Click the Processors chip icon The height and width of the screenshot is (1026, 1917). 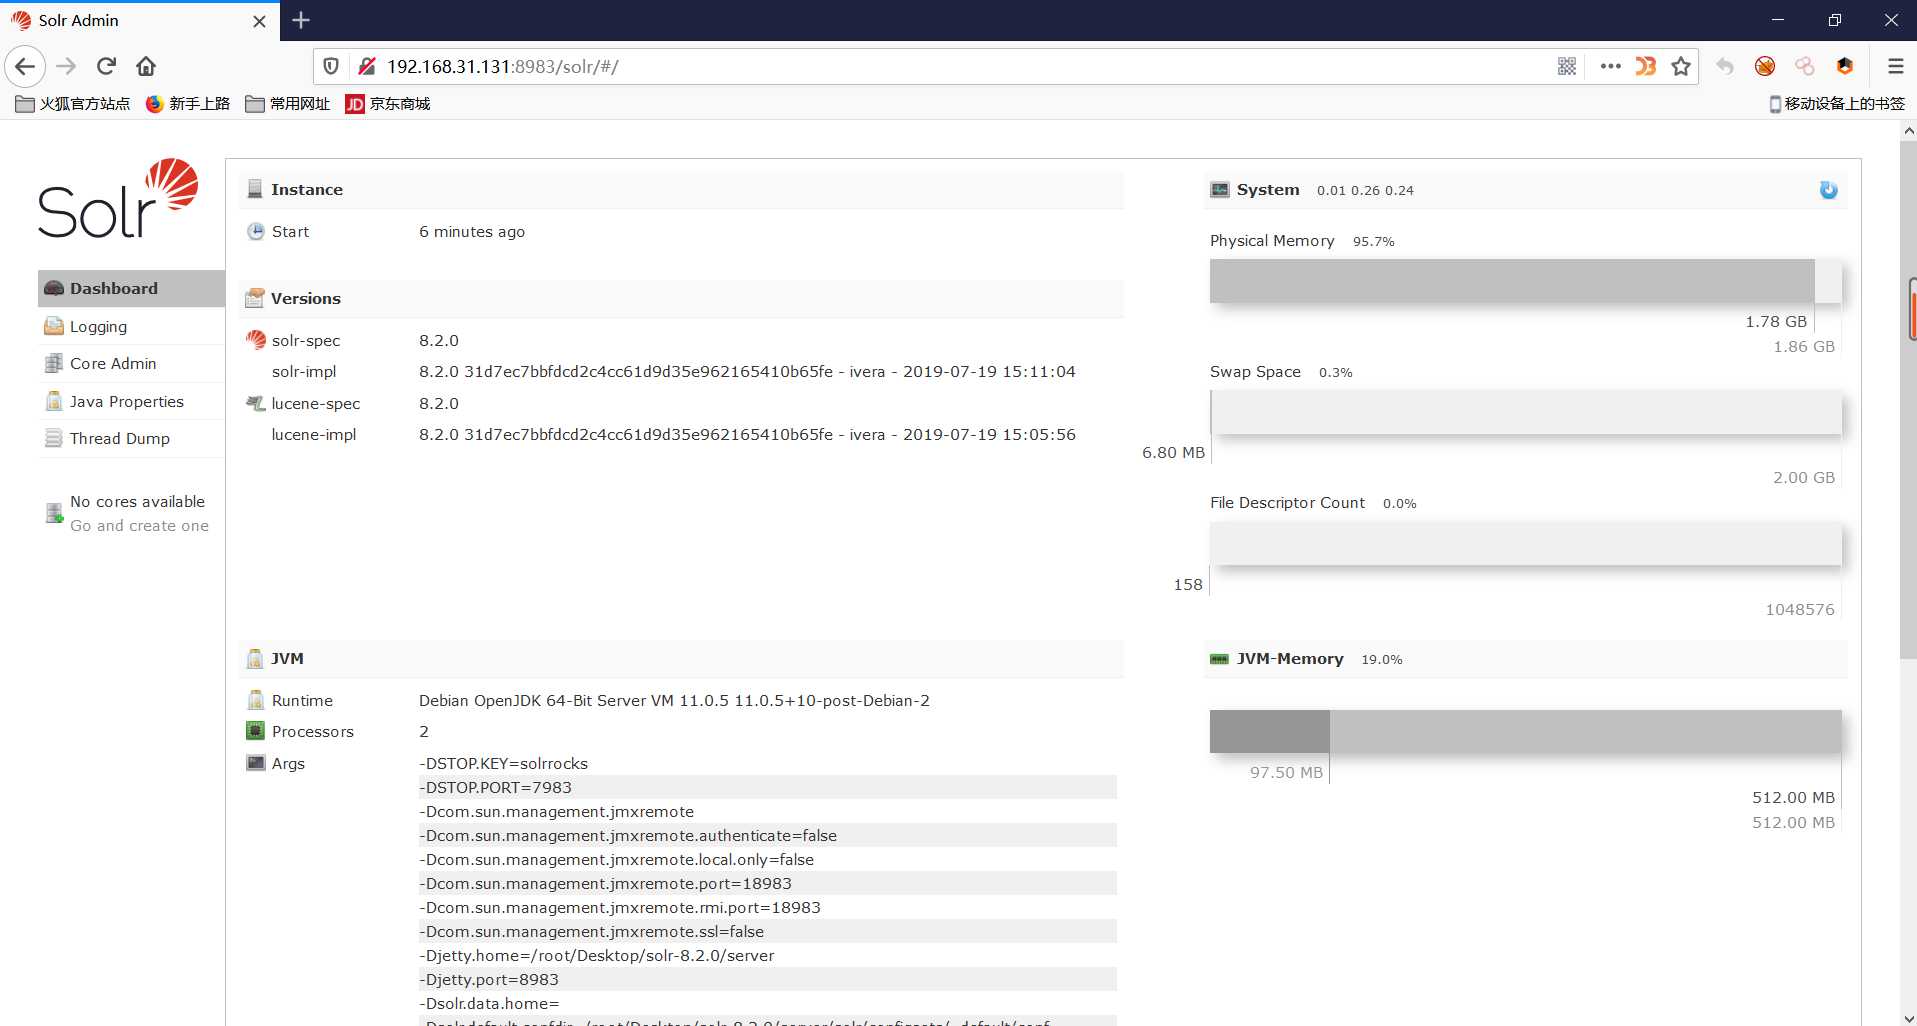click(x=256, y=731)
